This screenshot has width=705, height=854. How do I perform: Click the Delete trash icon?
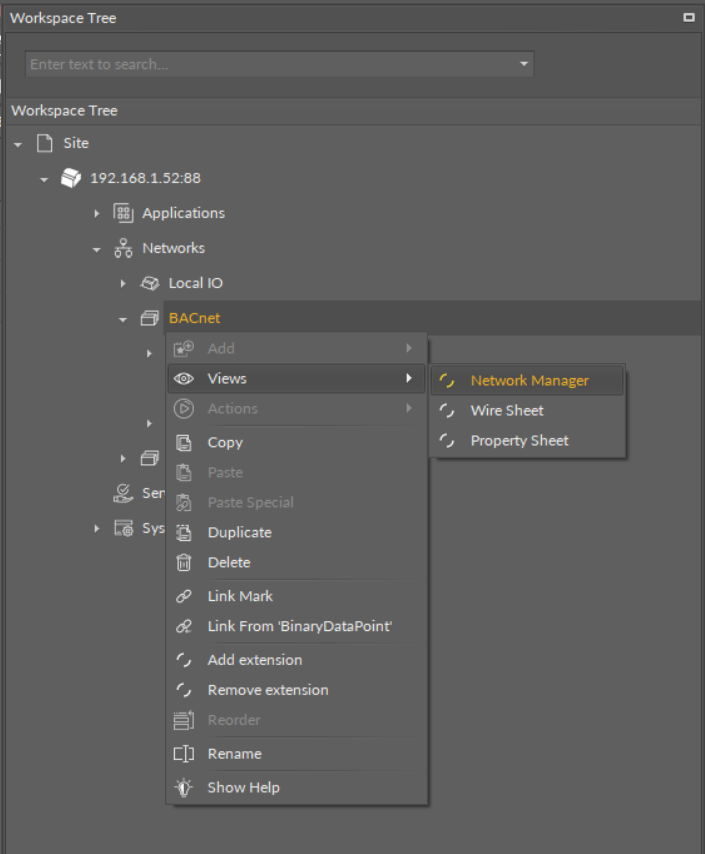(x=183, y=562)
